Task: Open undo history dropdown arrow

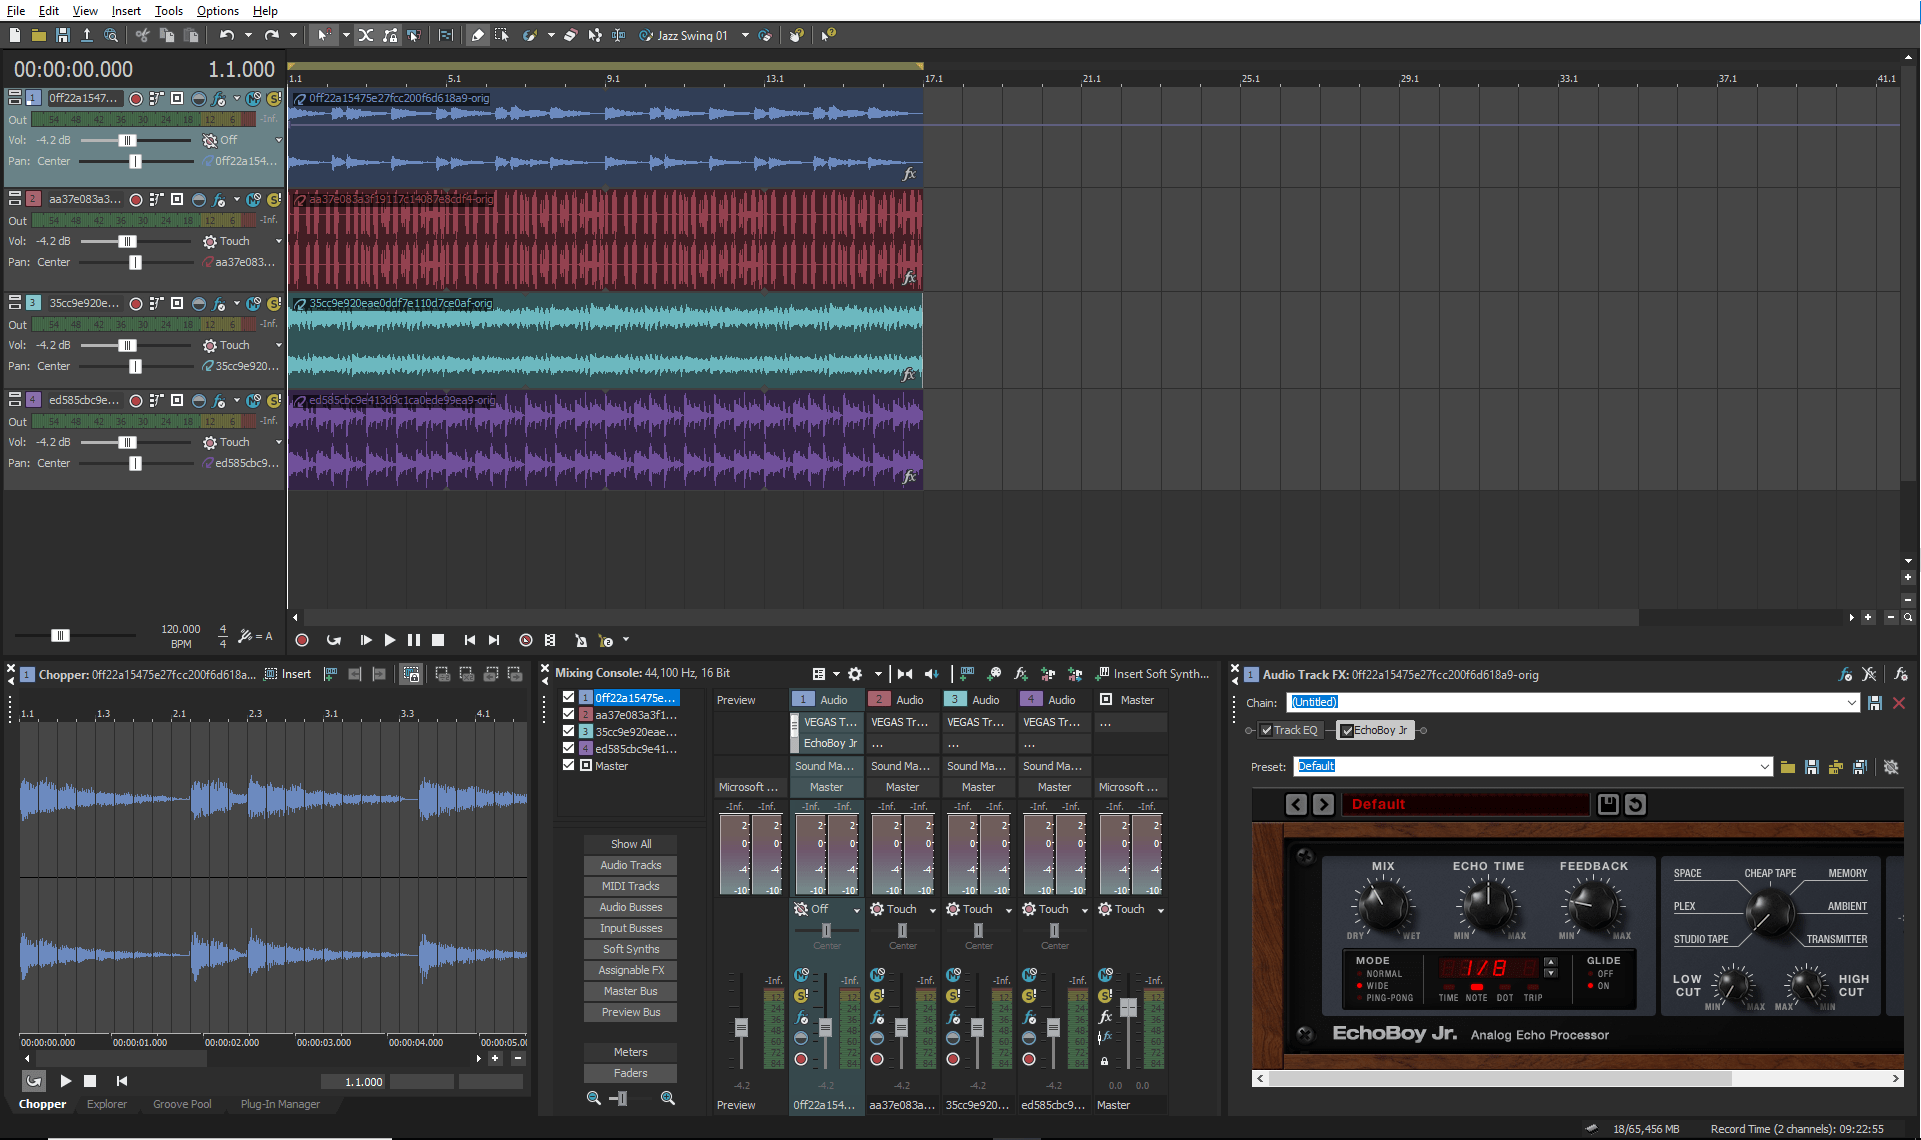Action: coord(248,35)
